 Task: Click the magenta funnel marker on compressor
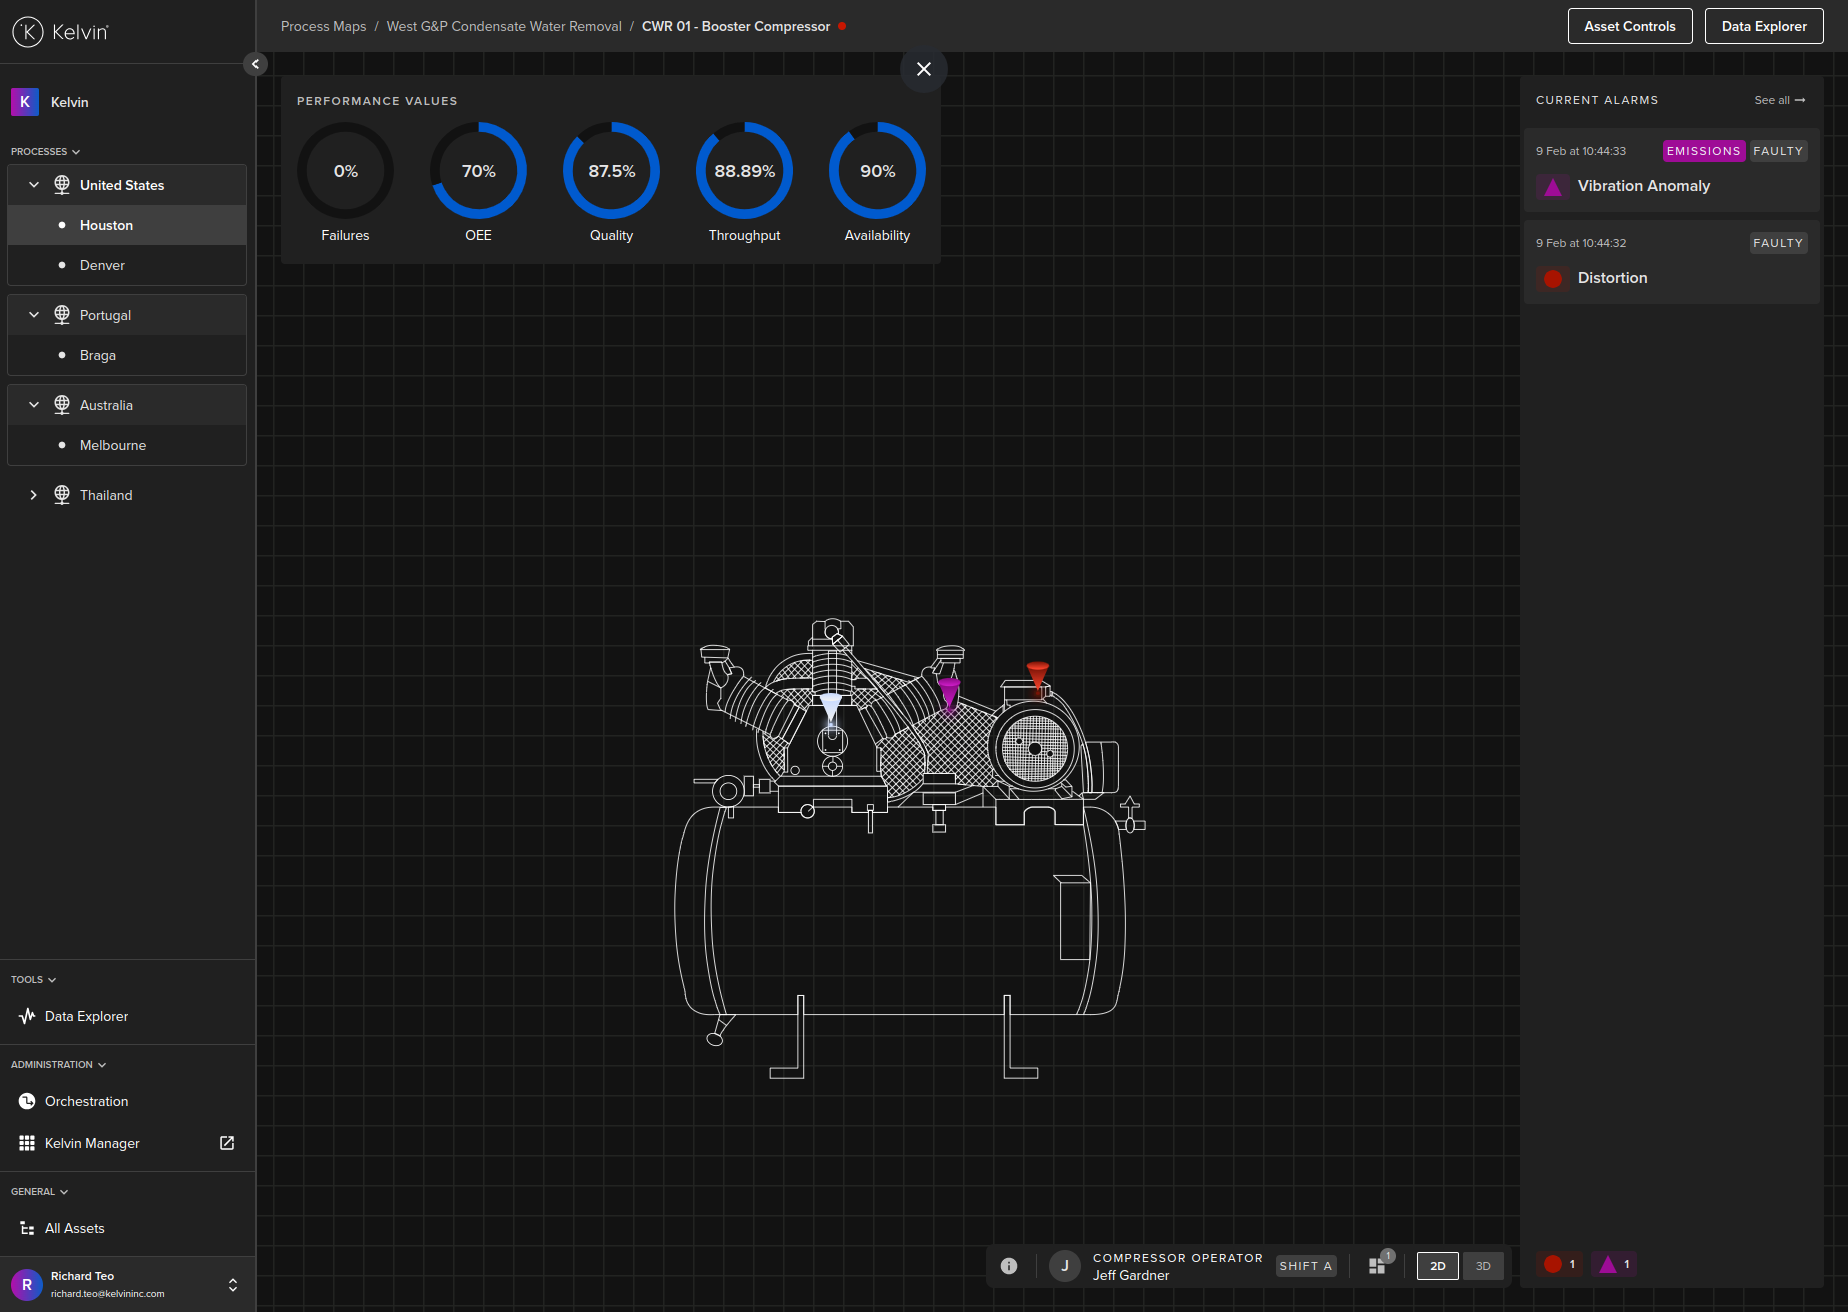click(x=949, y=692)
